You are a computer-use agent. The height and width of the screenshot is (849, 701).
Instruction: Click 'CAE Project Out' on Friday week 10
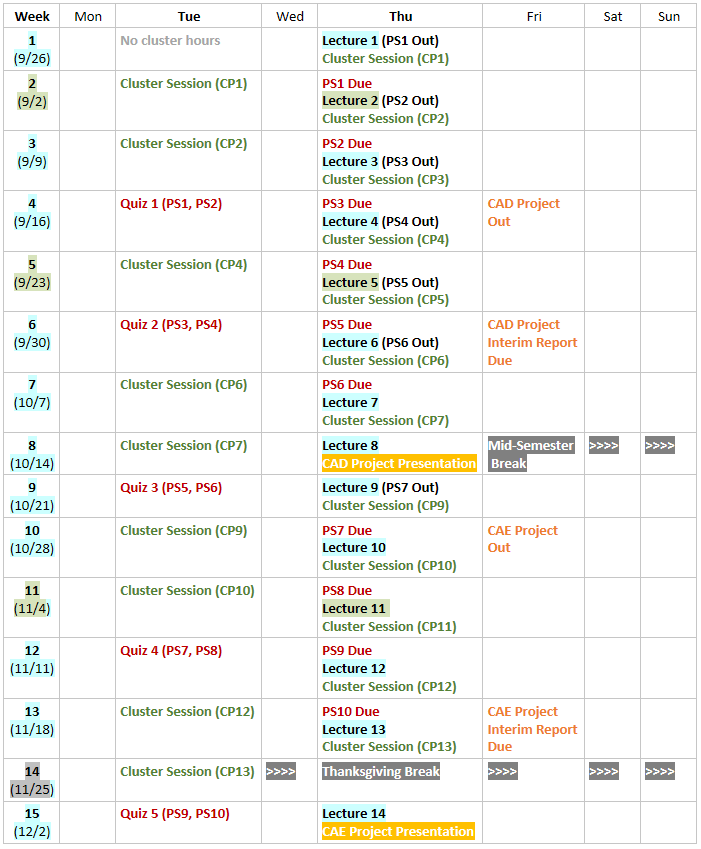coord(522,539)
